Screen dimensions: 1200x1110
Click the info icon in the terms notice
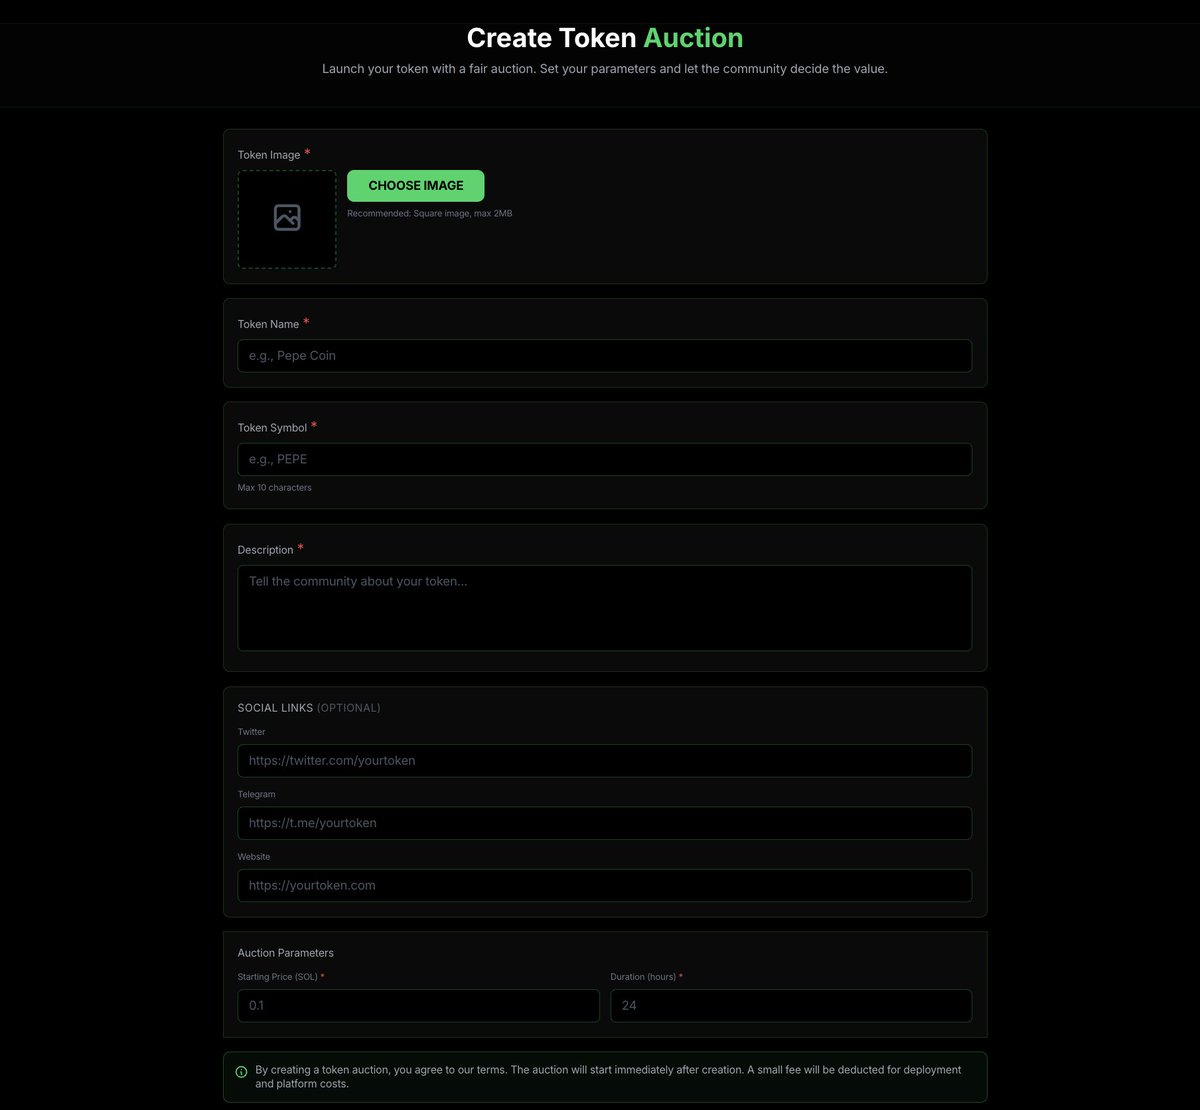coord(241,1071)
